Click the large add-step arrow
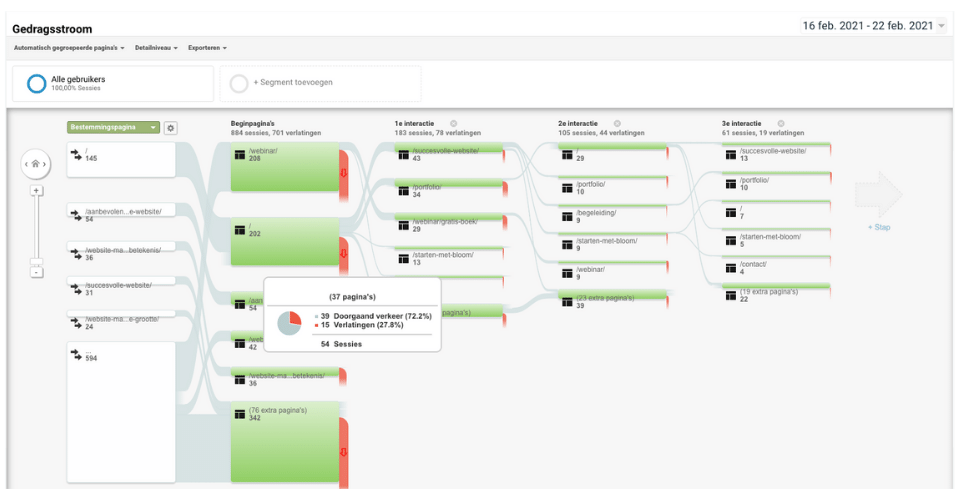The width and height of the screenshot is (960, 500). click(x=879, y=194)
